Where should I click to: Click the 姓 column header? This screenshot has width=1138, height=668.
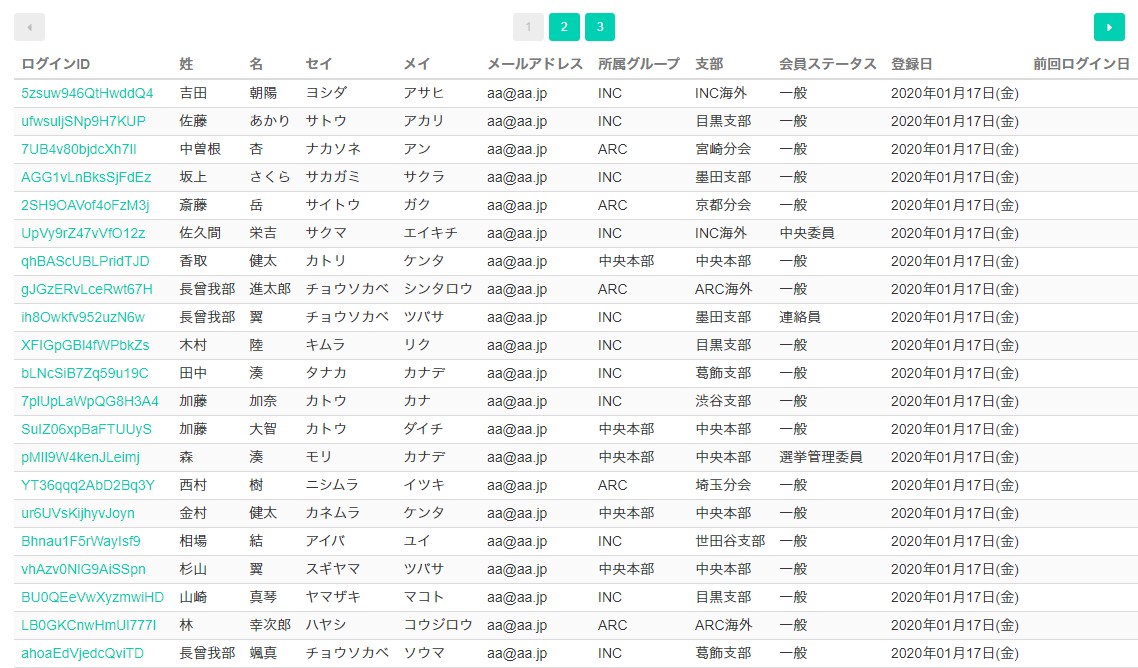pos(187,64)
